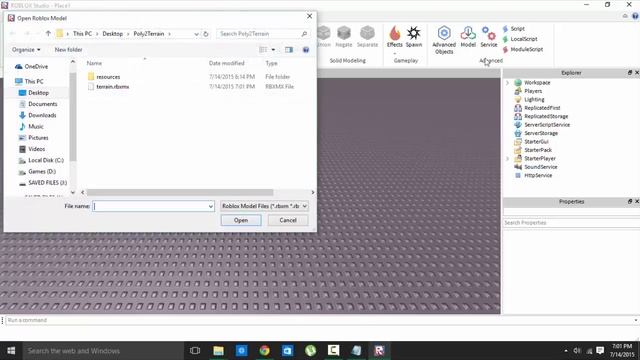The height and width of the screenshot is (360, 640).
Task: Click the Service gears icon
Action: [x=489, y=37]
